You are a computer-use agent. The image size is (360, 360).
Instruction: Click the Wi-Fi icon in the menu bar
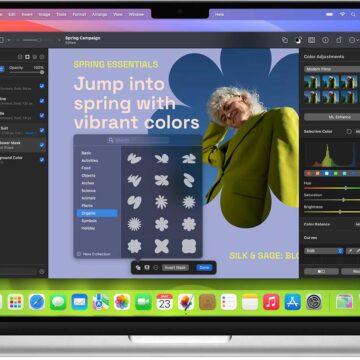click(342, 14)
